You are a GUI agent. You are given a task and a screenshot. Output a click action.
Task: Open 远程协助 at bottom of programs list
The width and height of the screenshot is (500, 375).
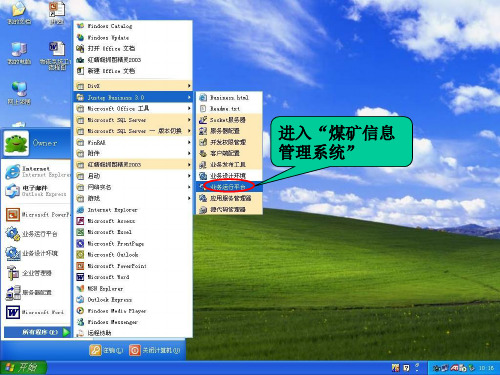(x=133, y=333)
